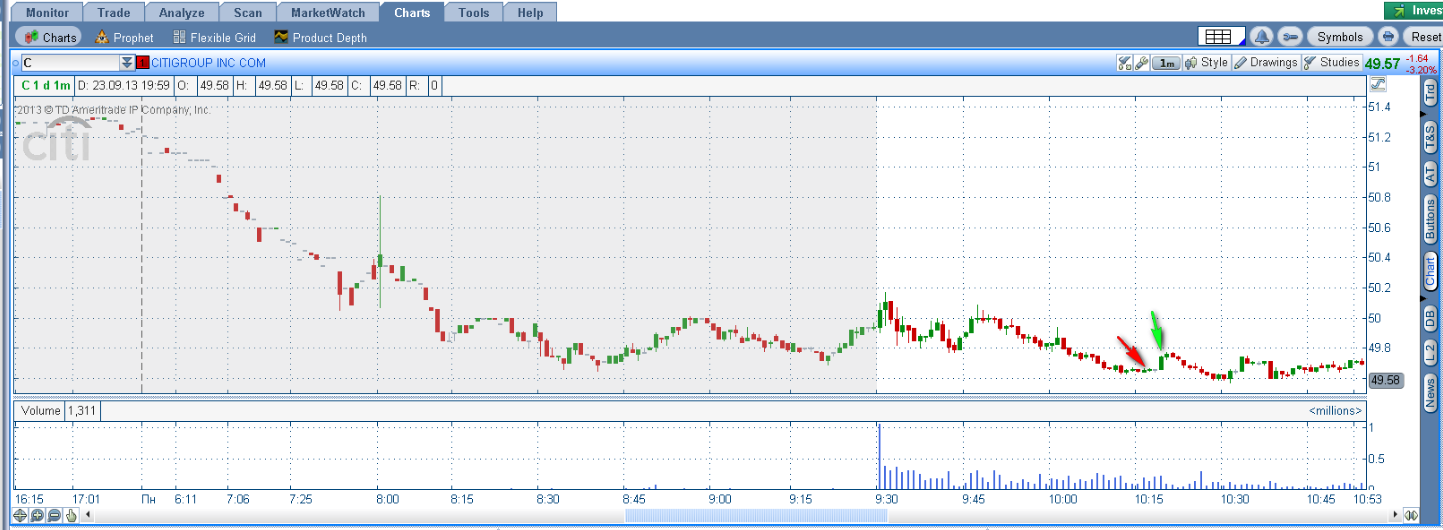Open the wrench settings button in the header
1443x530 pixels.
(1290, 37)
